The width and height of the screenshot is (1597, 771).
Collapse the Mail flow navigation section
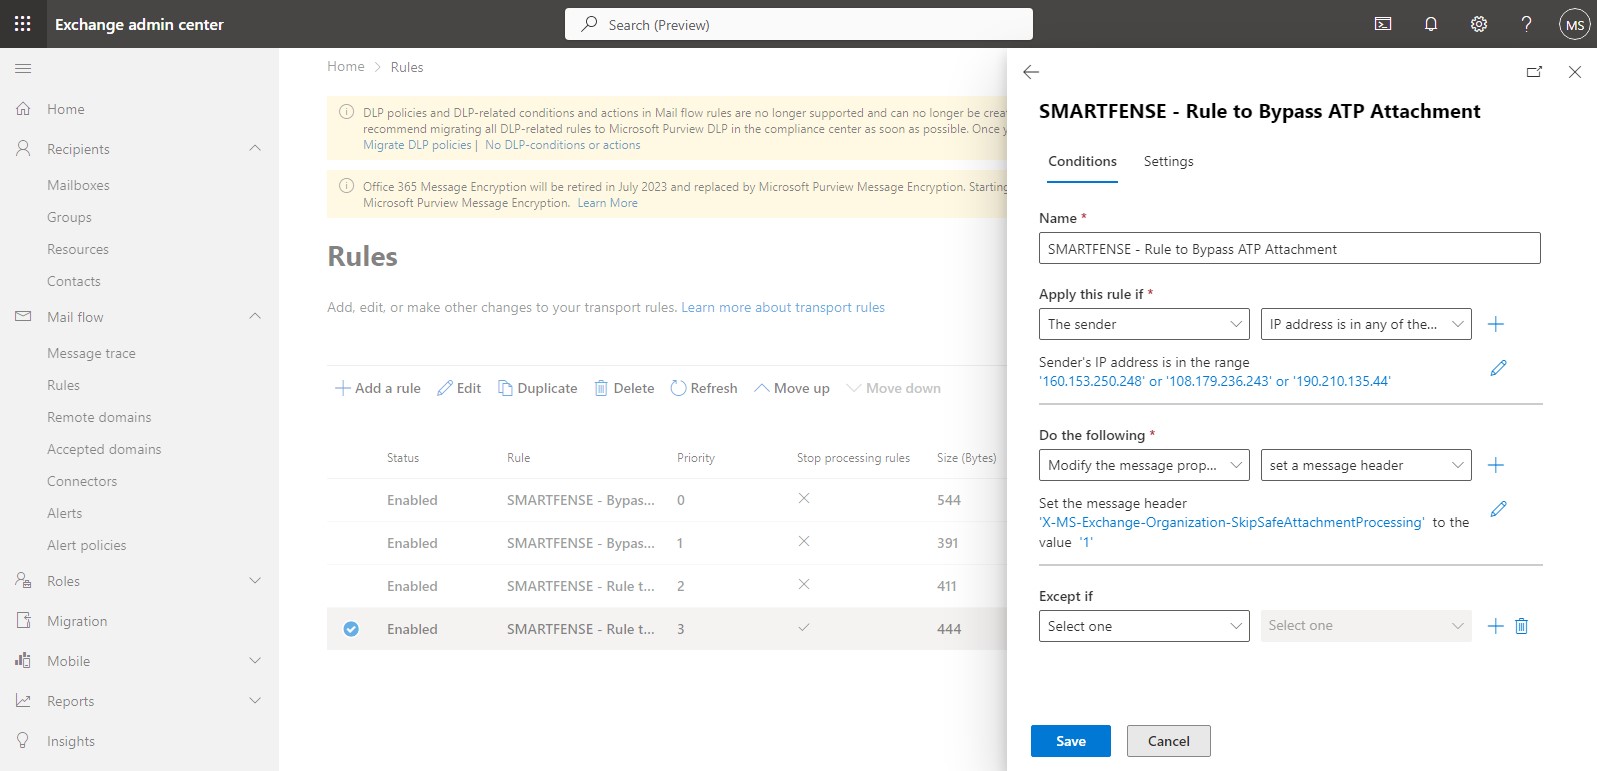[255, 317]
